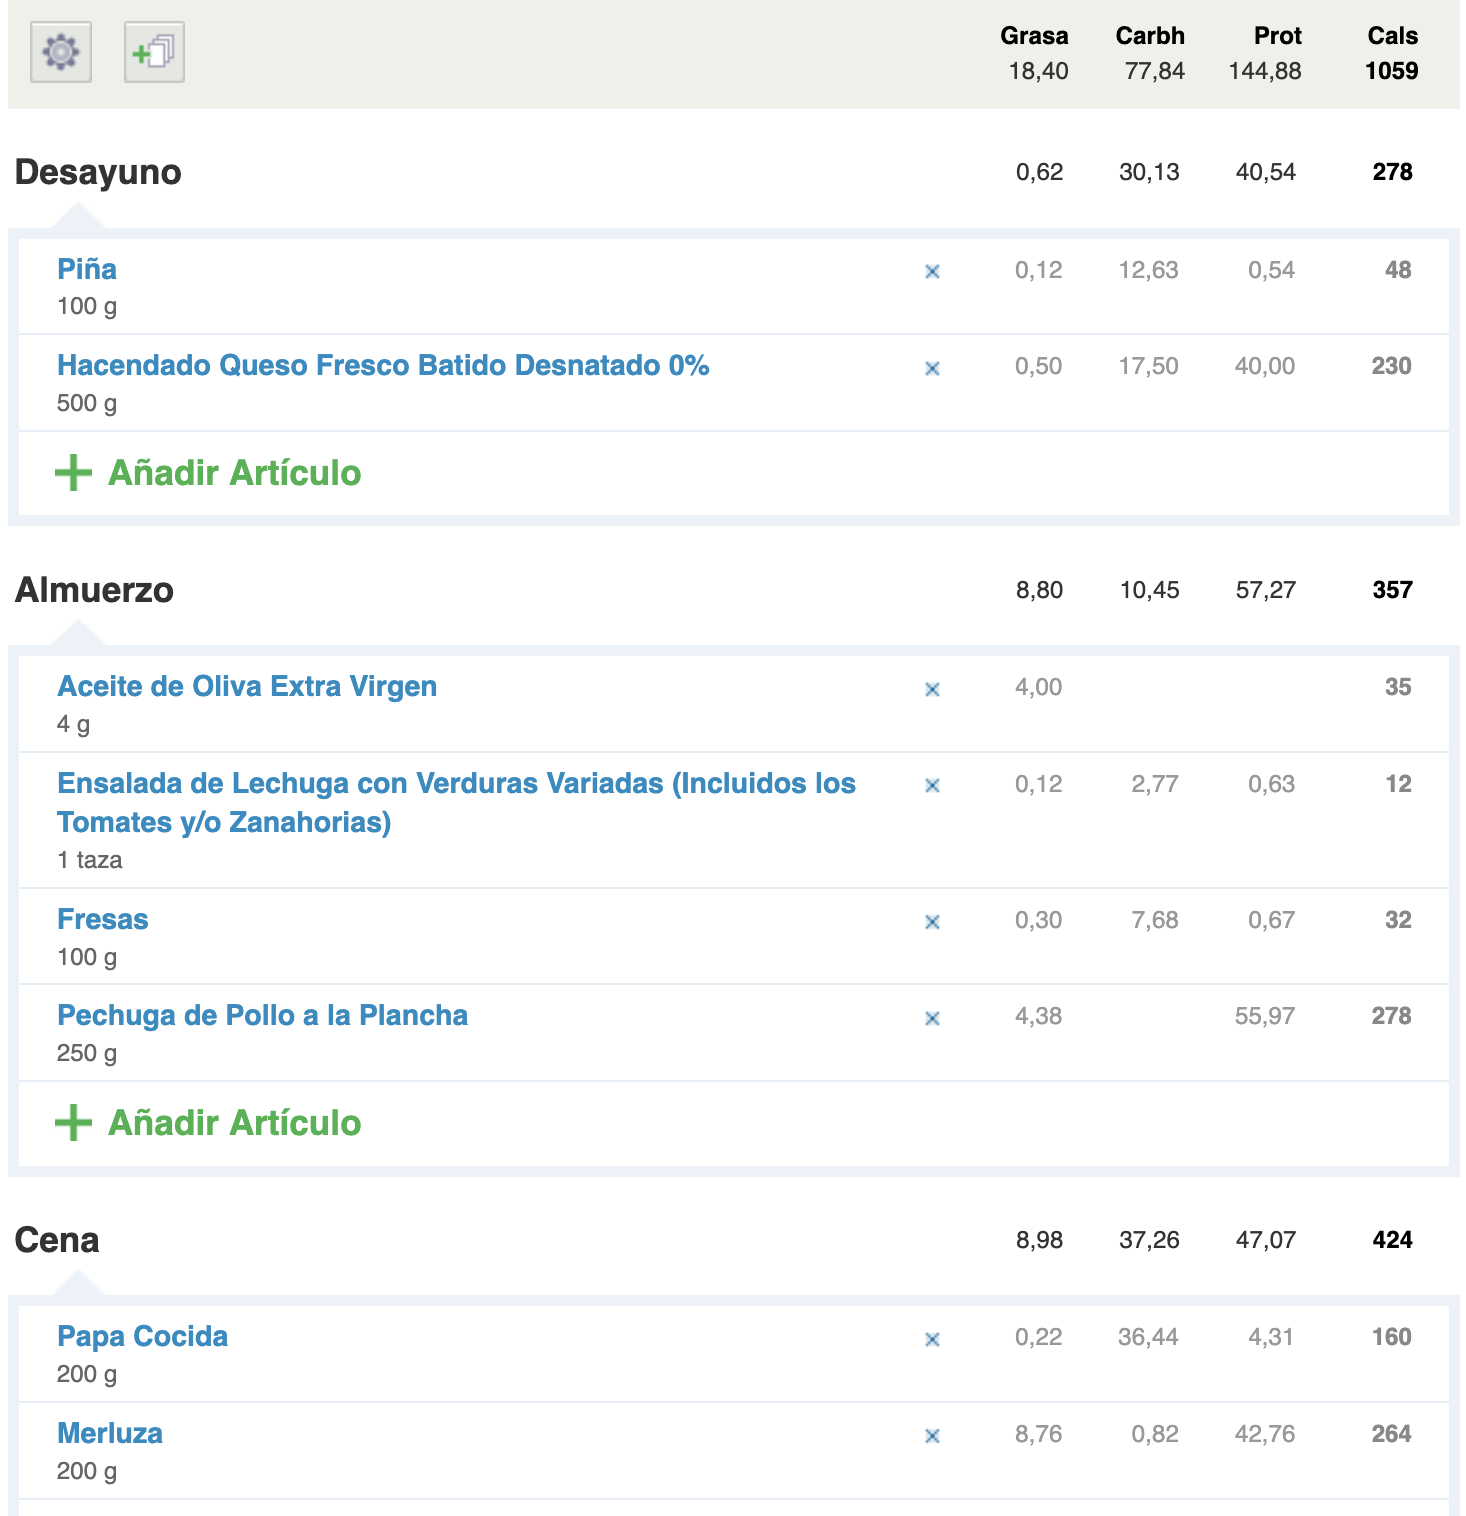Delete the Merluza entry
The image size is (1466, 1516).
932,1437
